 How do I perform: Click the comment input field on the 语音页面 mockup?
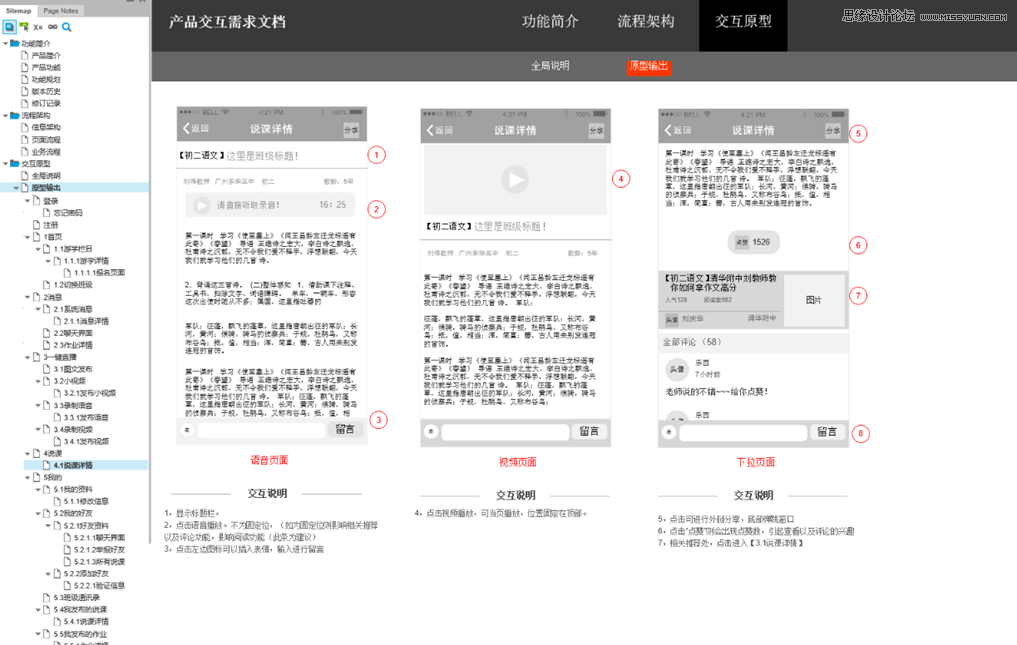point(261,430)
